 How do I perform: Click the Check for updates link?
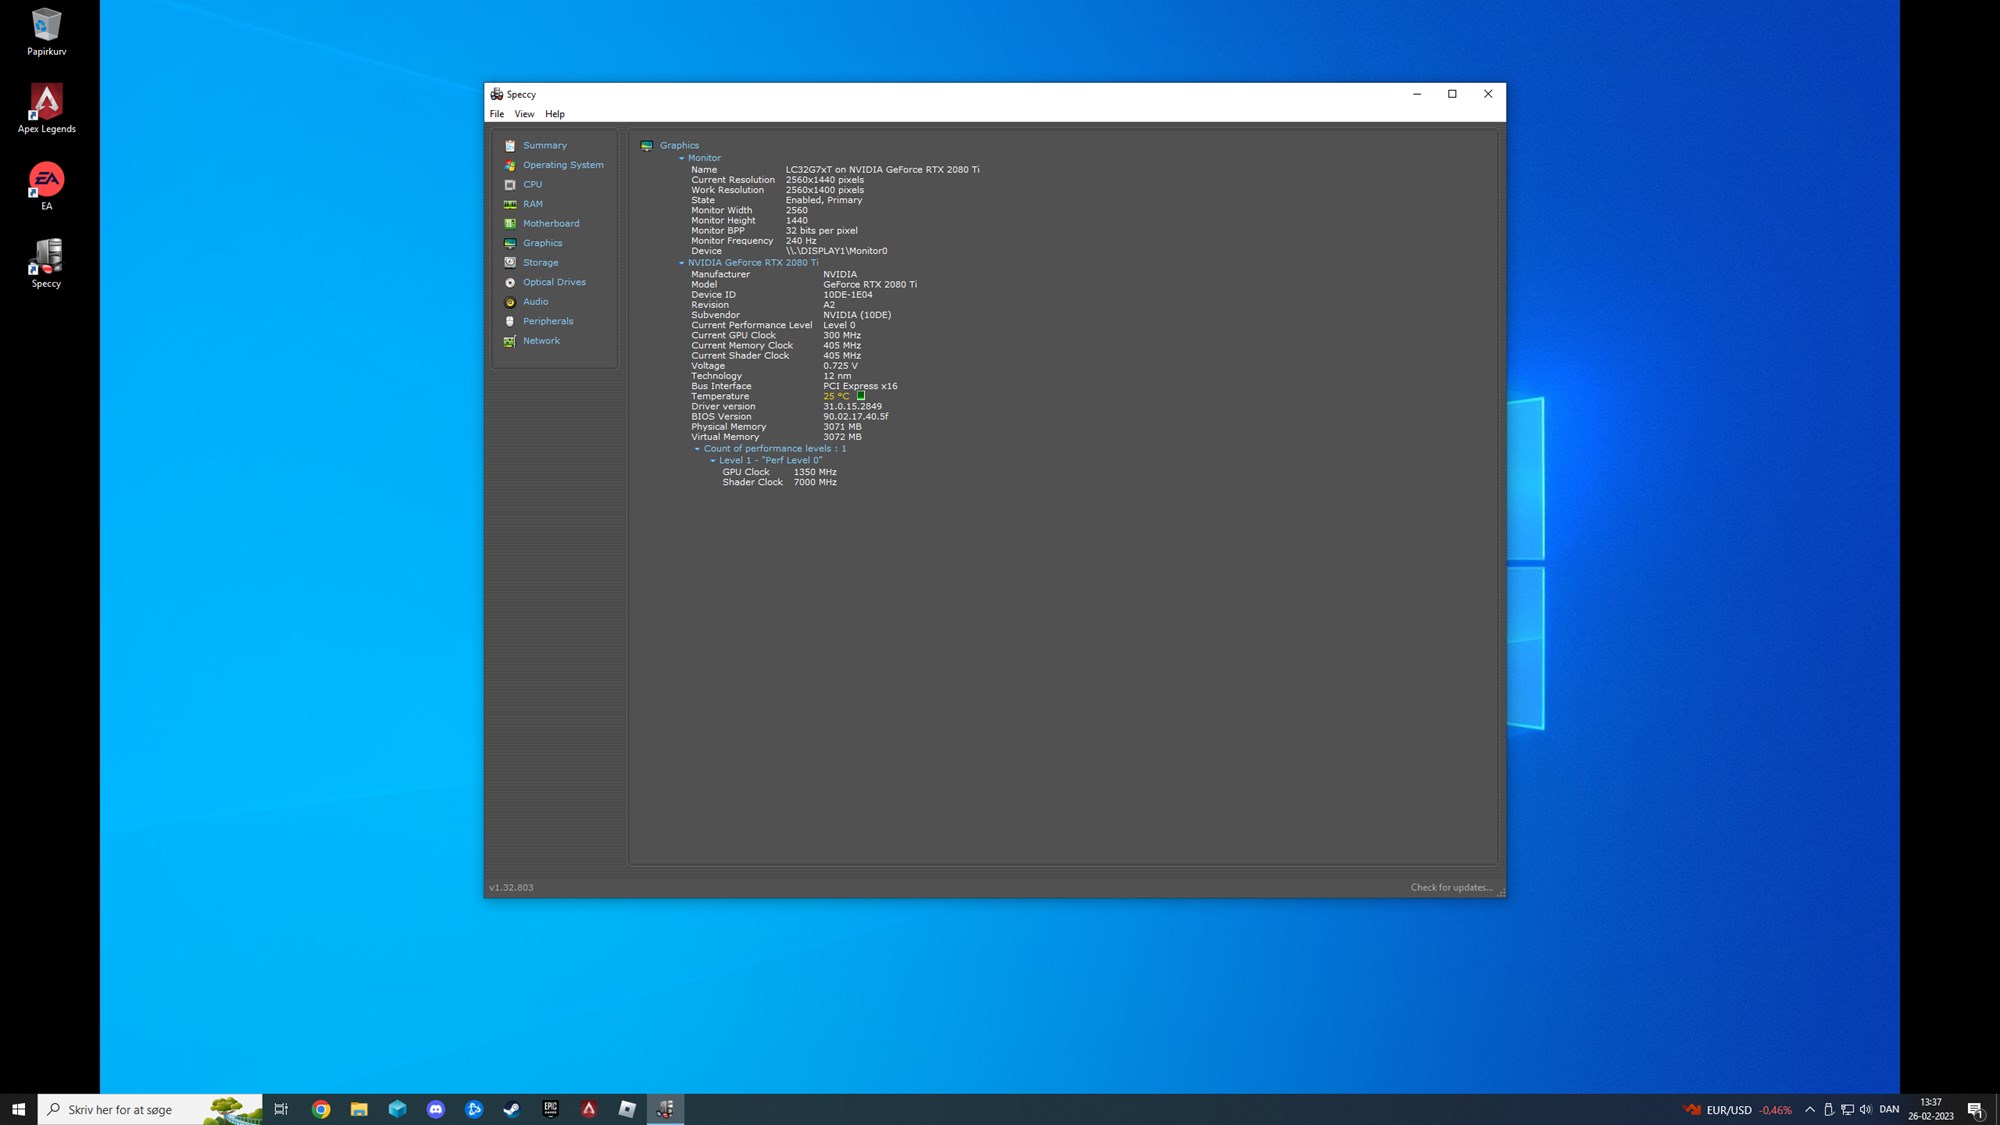pos(1451,888)
